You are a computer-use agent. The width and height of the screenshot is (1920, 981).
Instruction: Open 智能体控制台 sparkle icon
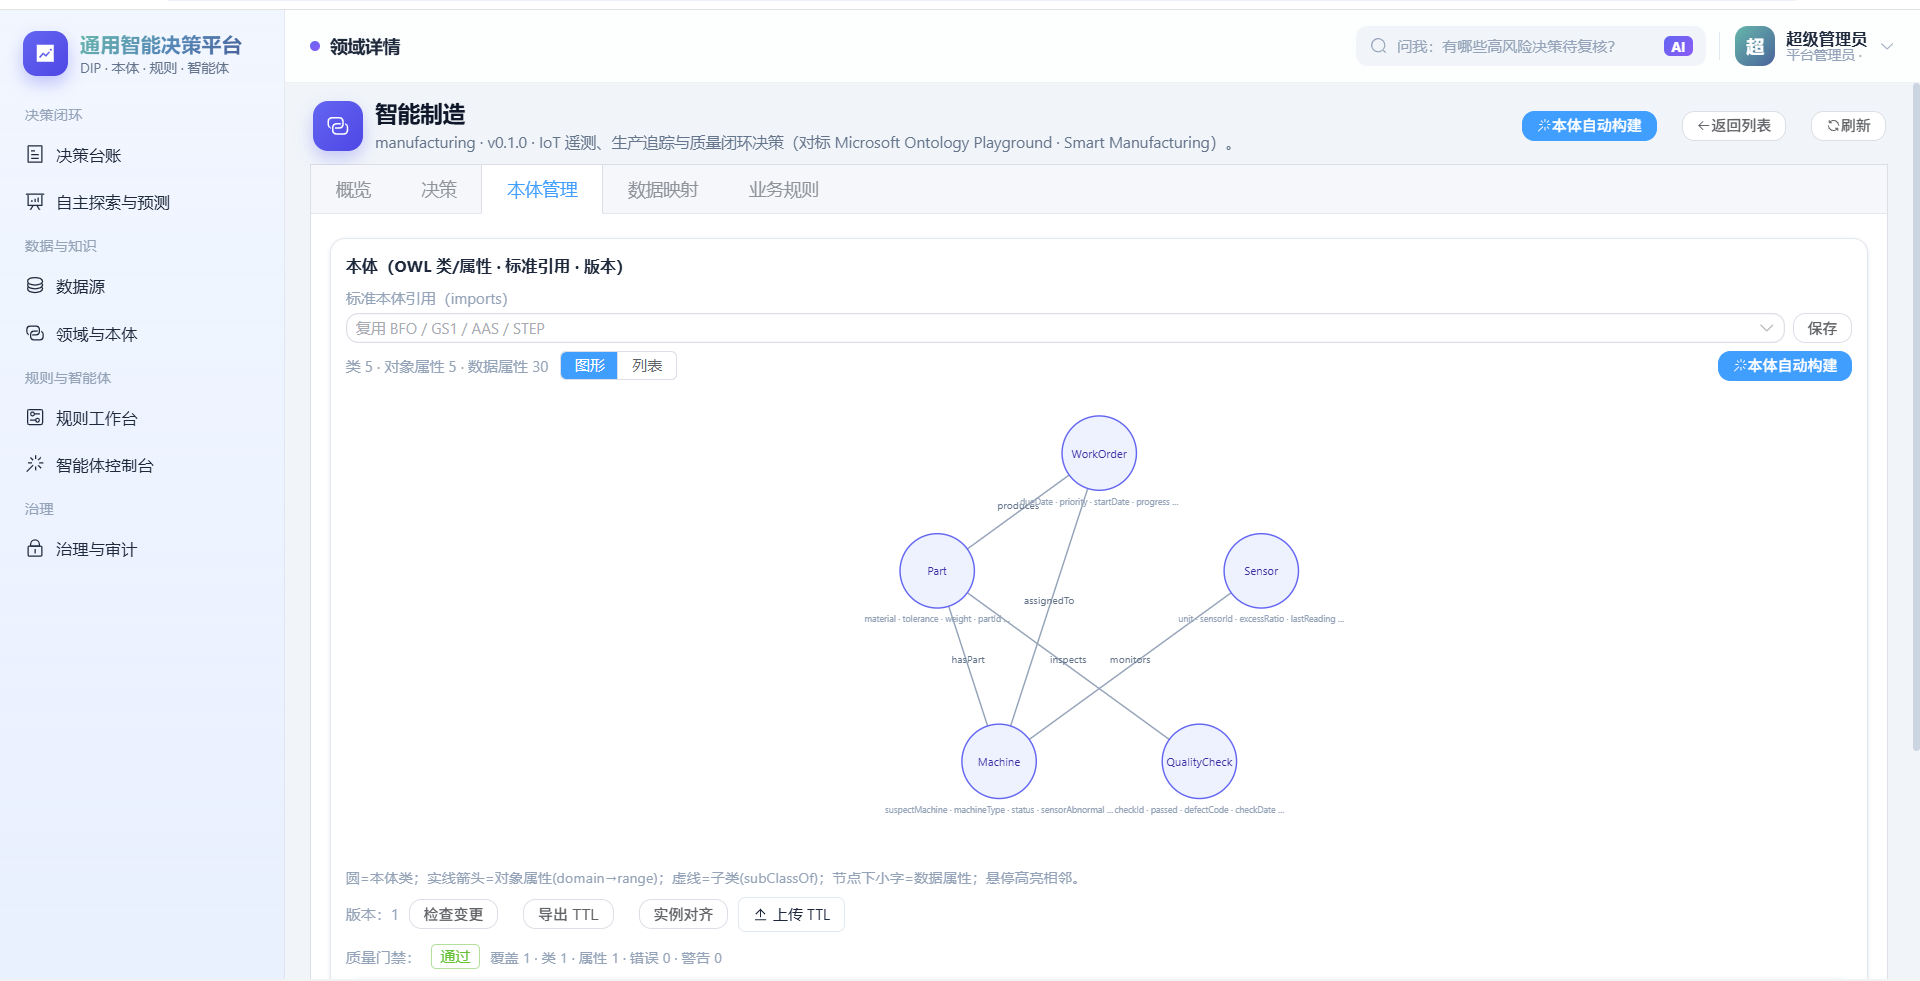point(35,464)
